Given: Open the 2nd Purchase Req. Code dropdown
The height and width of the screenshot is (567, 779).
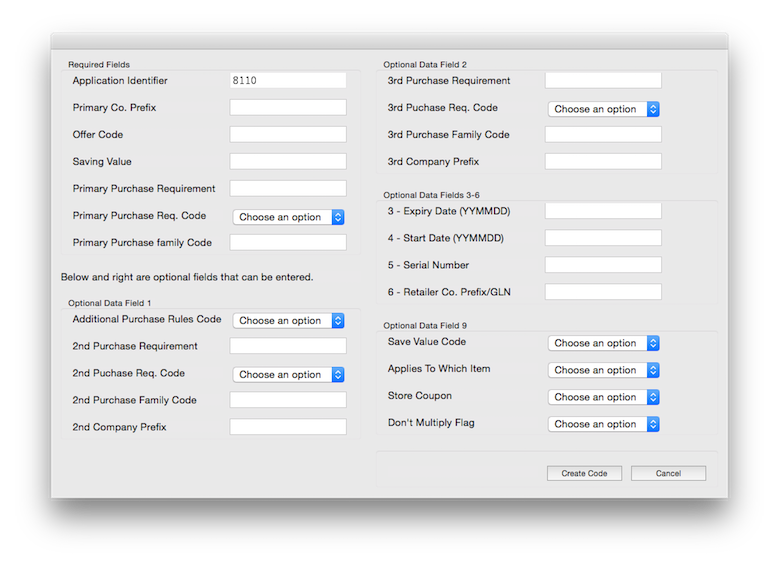Looking at the screenshot, I should (288, 375).
